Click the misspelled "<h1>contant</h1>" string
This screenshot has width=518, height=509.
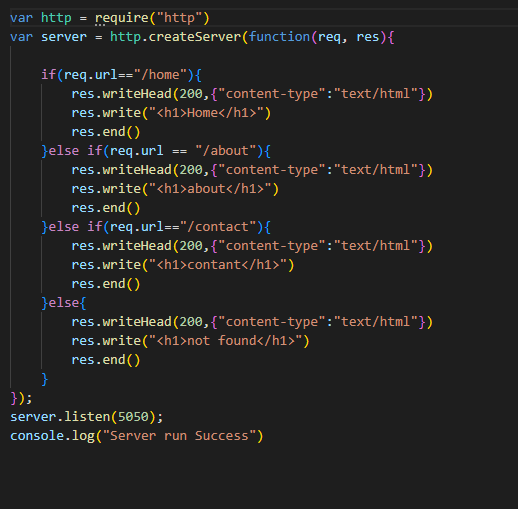(x=218, y=265)
